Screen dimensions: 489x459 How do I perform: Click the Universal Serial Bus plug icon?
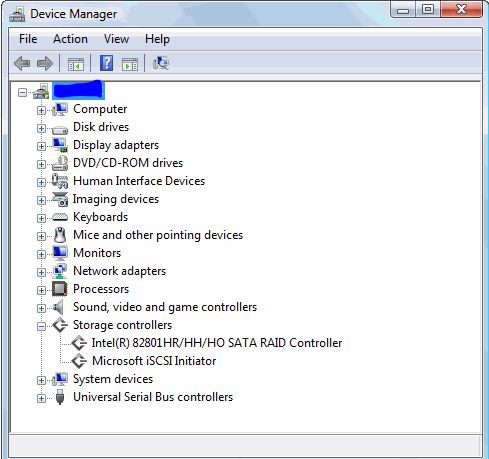(60, 397)
